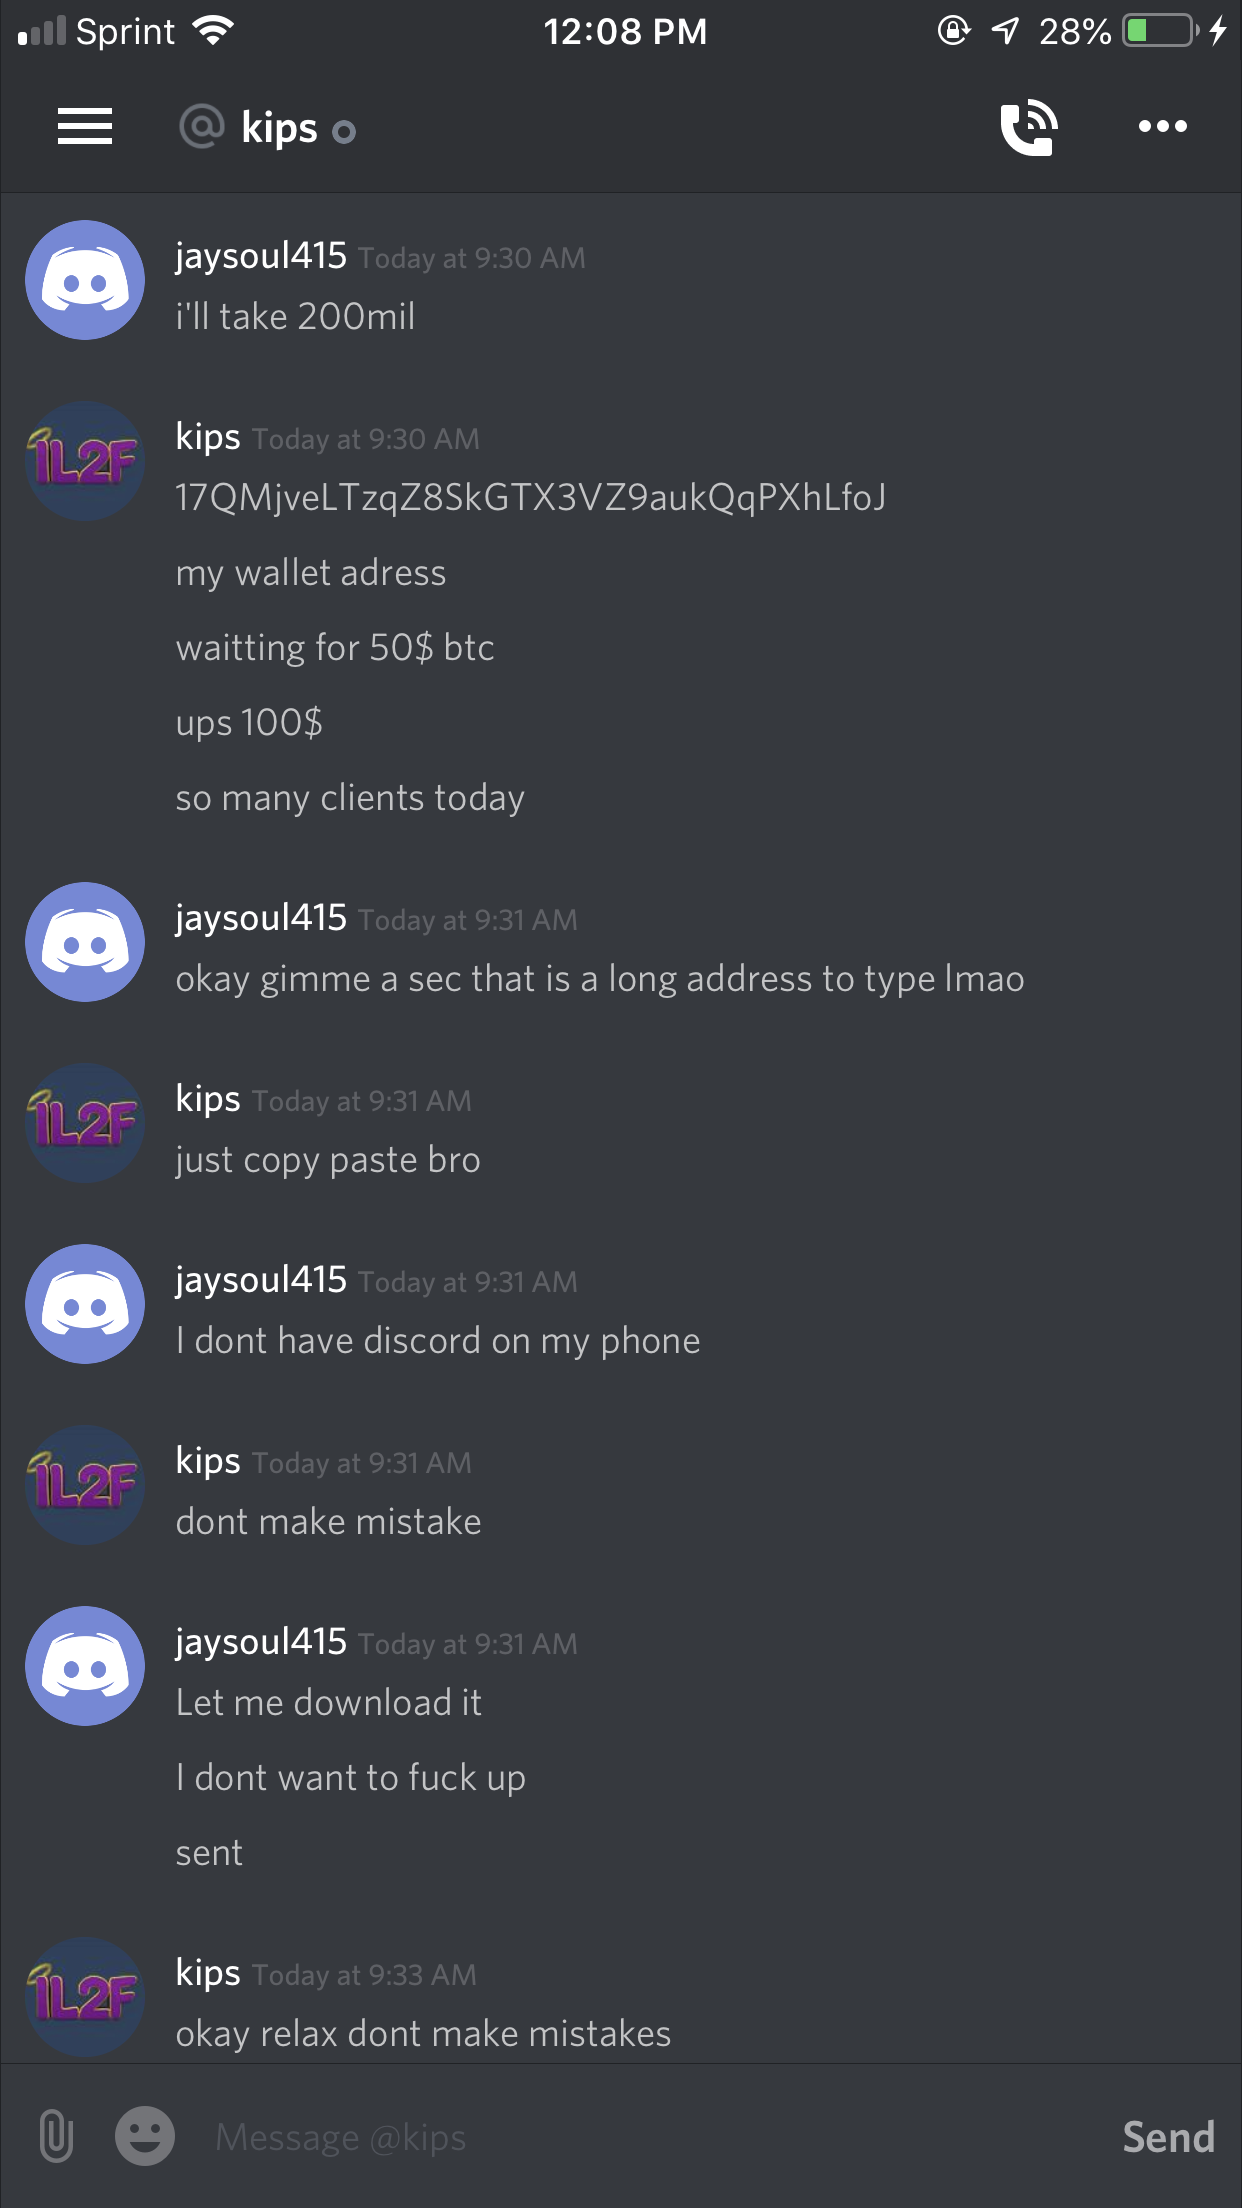1242x2208 pixels.
Task: Tap the jaysoul415 username at 9:30 AM
Action: (x=261, y=256)
